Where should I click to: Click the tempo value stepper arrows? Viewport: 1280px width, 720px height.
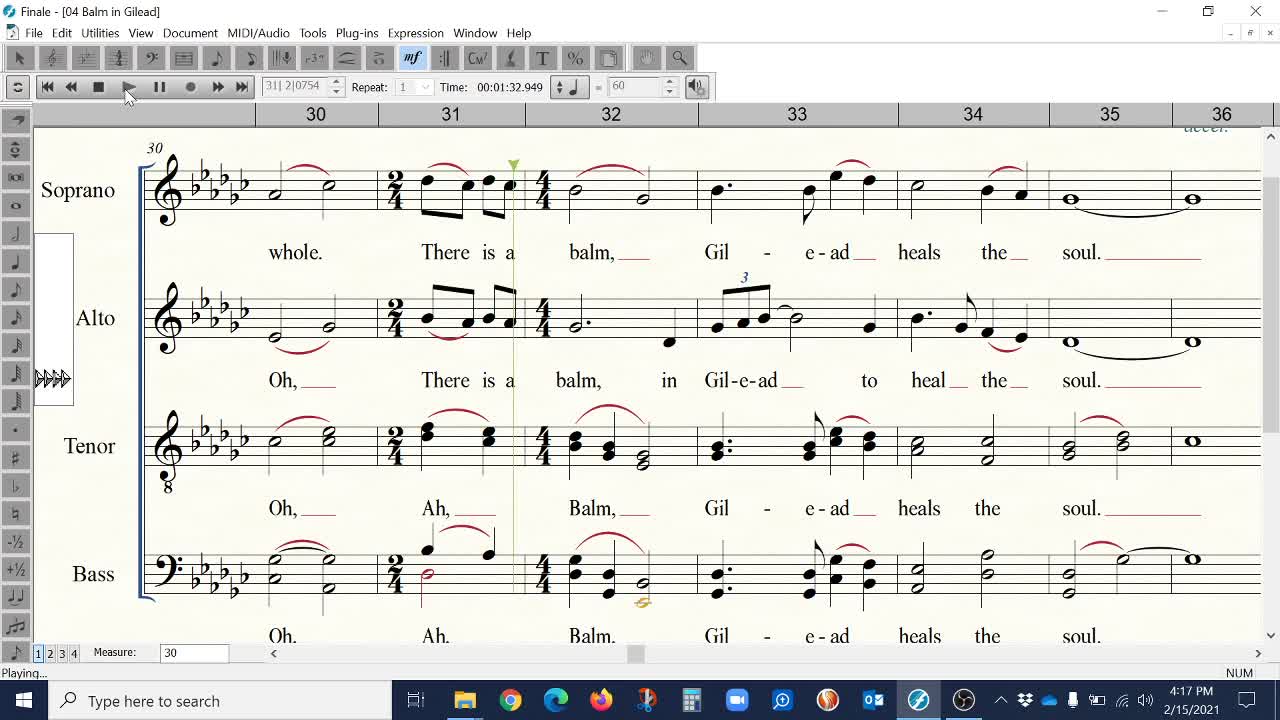670,87
